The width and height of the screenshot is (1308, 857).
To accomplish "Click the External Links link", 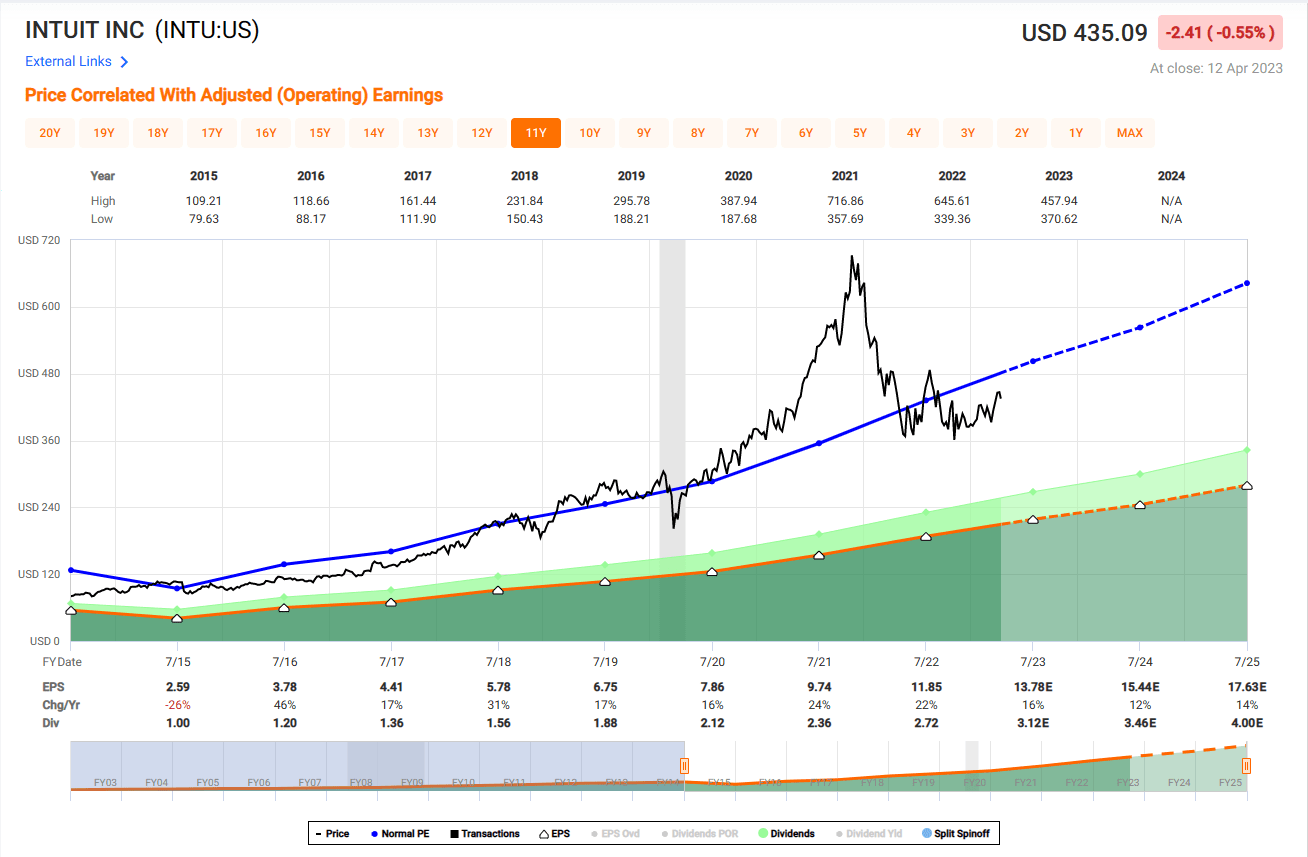I will [x=67, y=61].
